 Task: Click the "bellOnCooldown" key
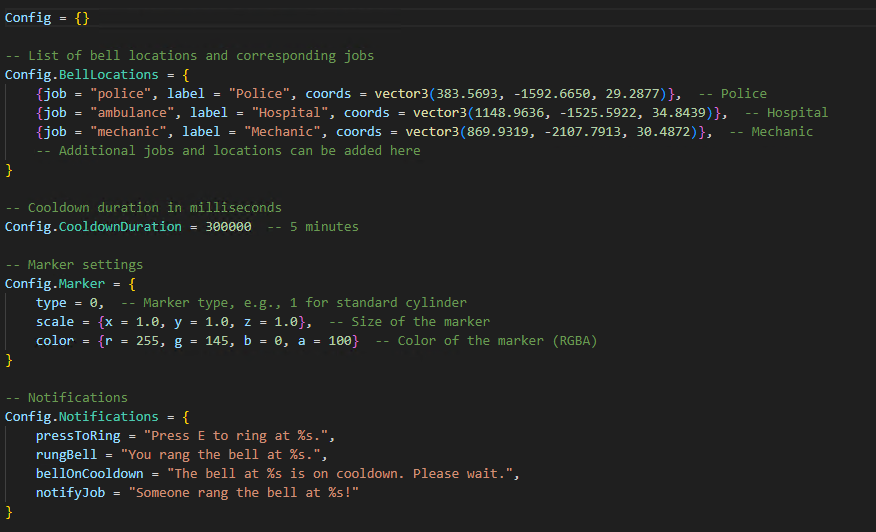89,474
